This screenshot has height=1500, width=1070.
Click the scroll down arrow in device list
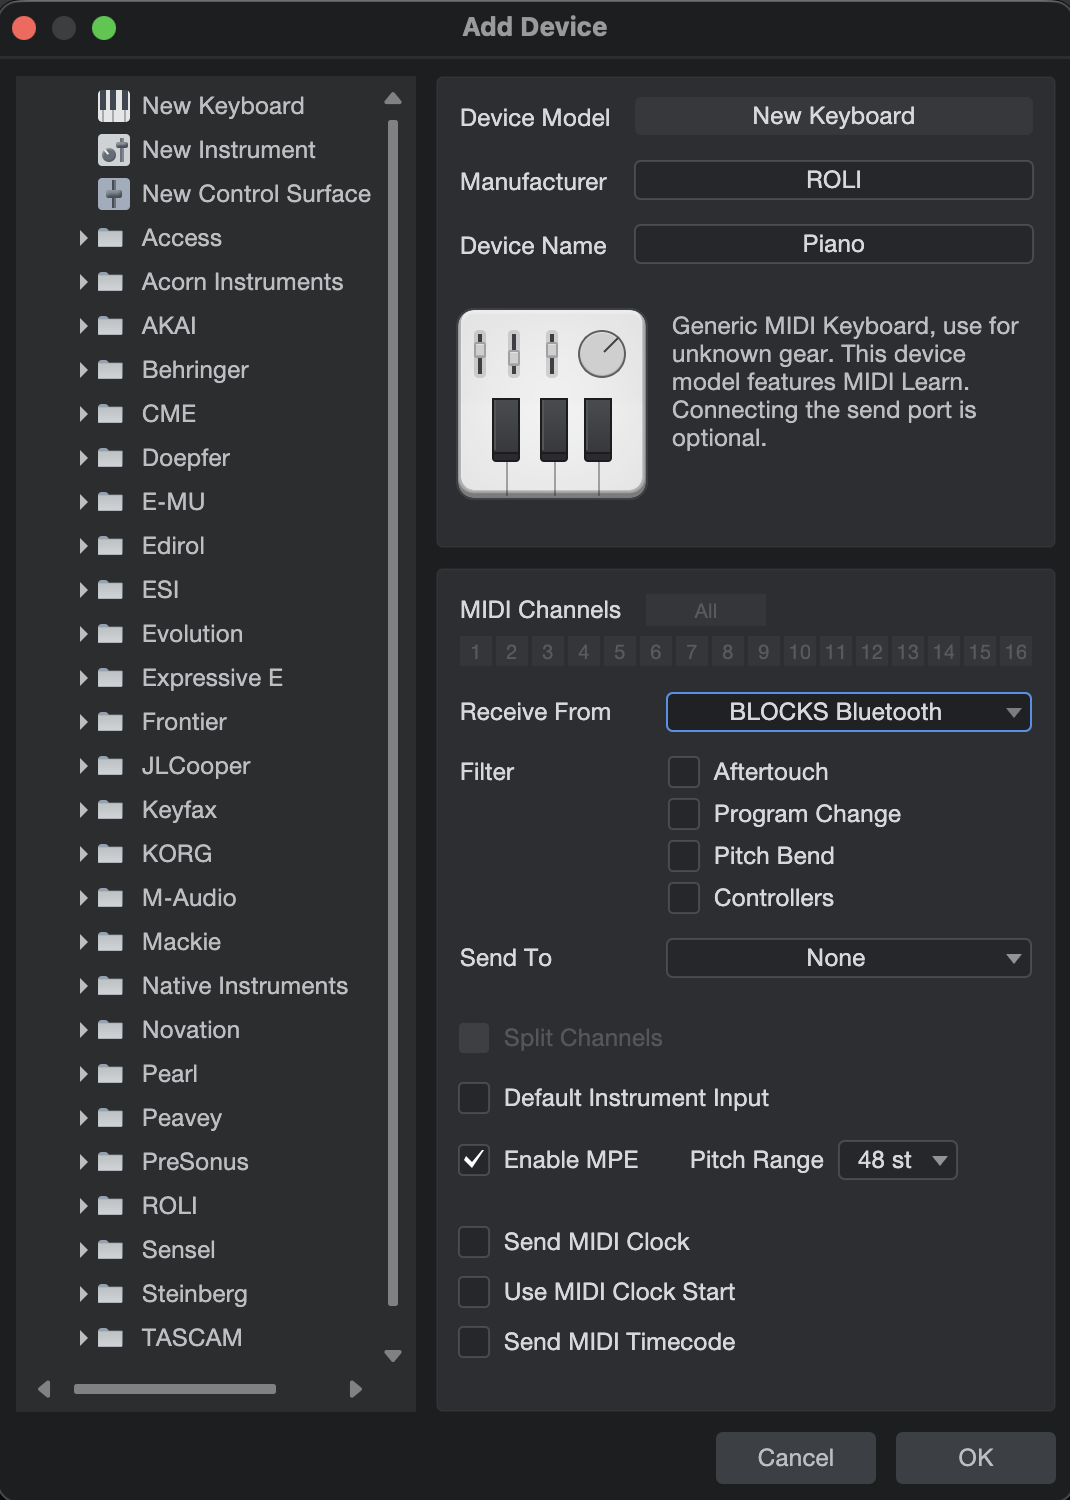point(393,1356)
